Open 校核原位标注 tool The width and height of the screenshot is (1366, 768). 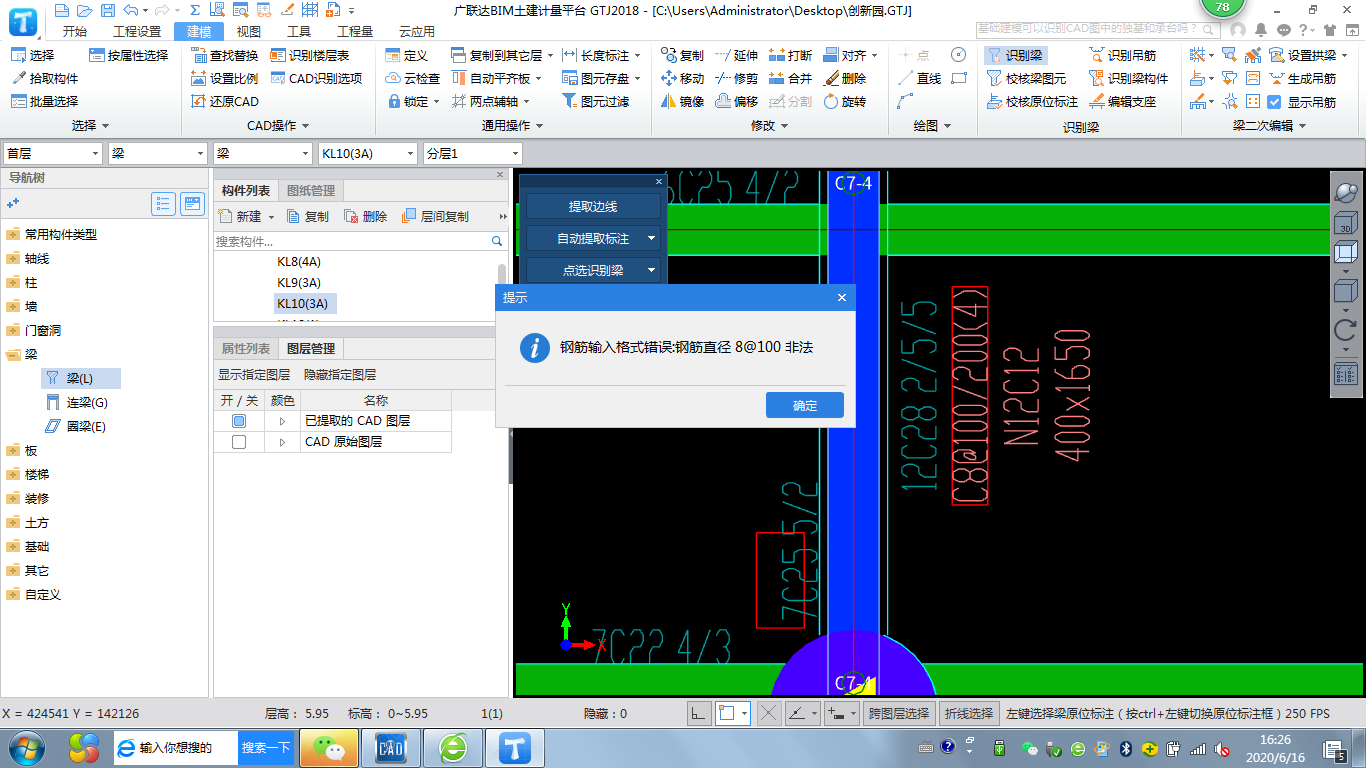(x=1032, y=101)
